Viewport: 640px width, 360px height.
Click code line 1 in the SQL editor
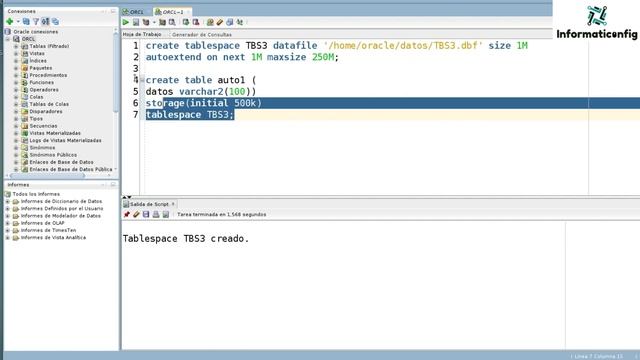coord(336,46)
